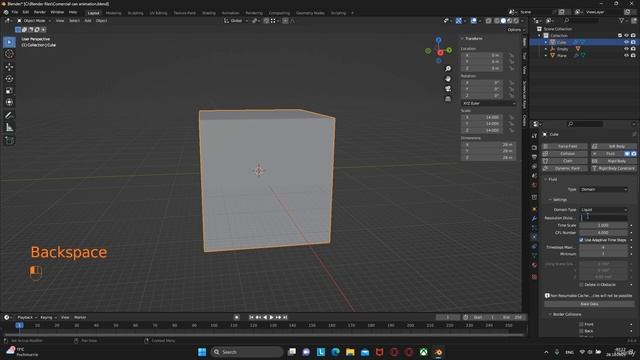Open the viewport Add menu
The height and width of the screenshot is (360, 640).
(88, 20)
